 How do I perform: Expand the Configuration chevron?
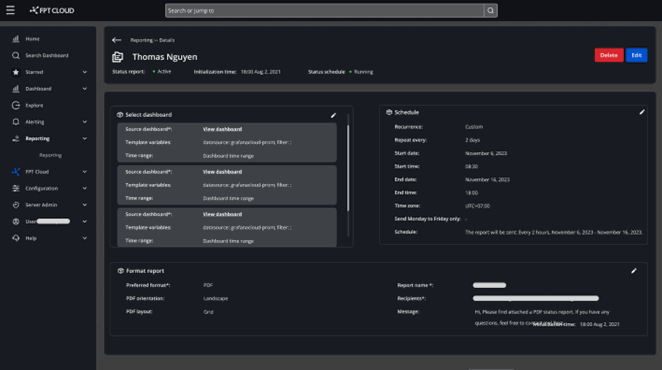[85, 188]
